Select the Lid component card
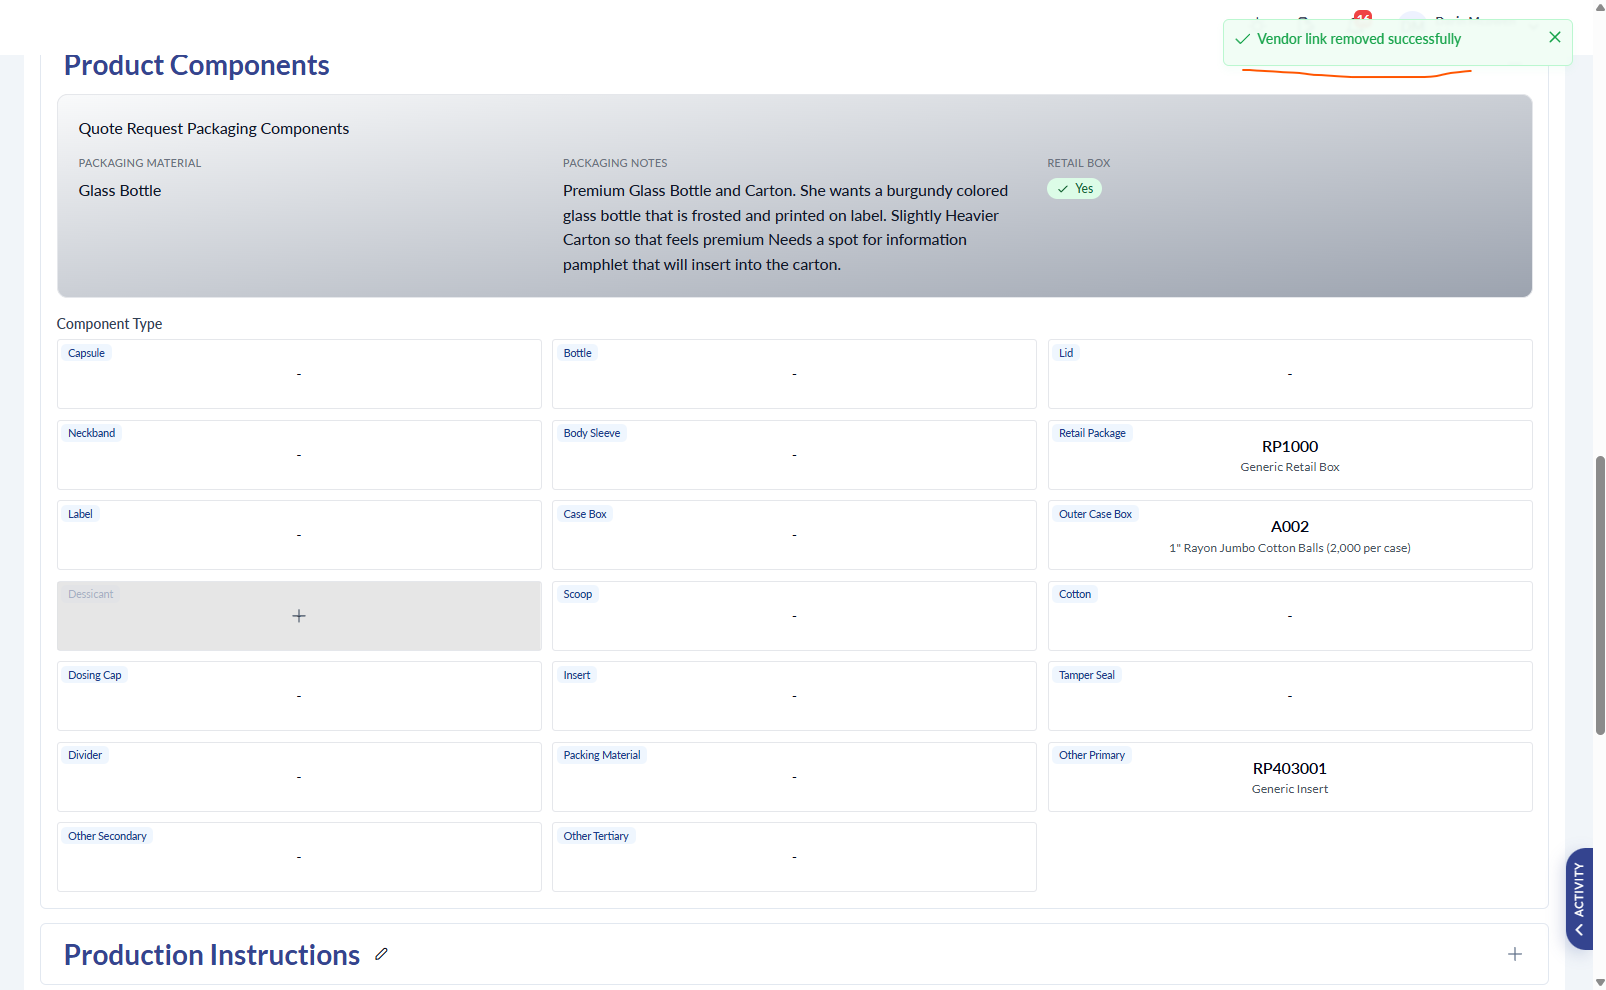Screen dimensions: 1606x990 pyautogui.click(x=1290, y=374)
